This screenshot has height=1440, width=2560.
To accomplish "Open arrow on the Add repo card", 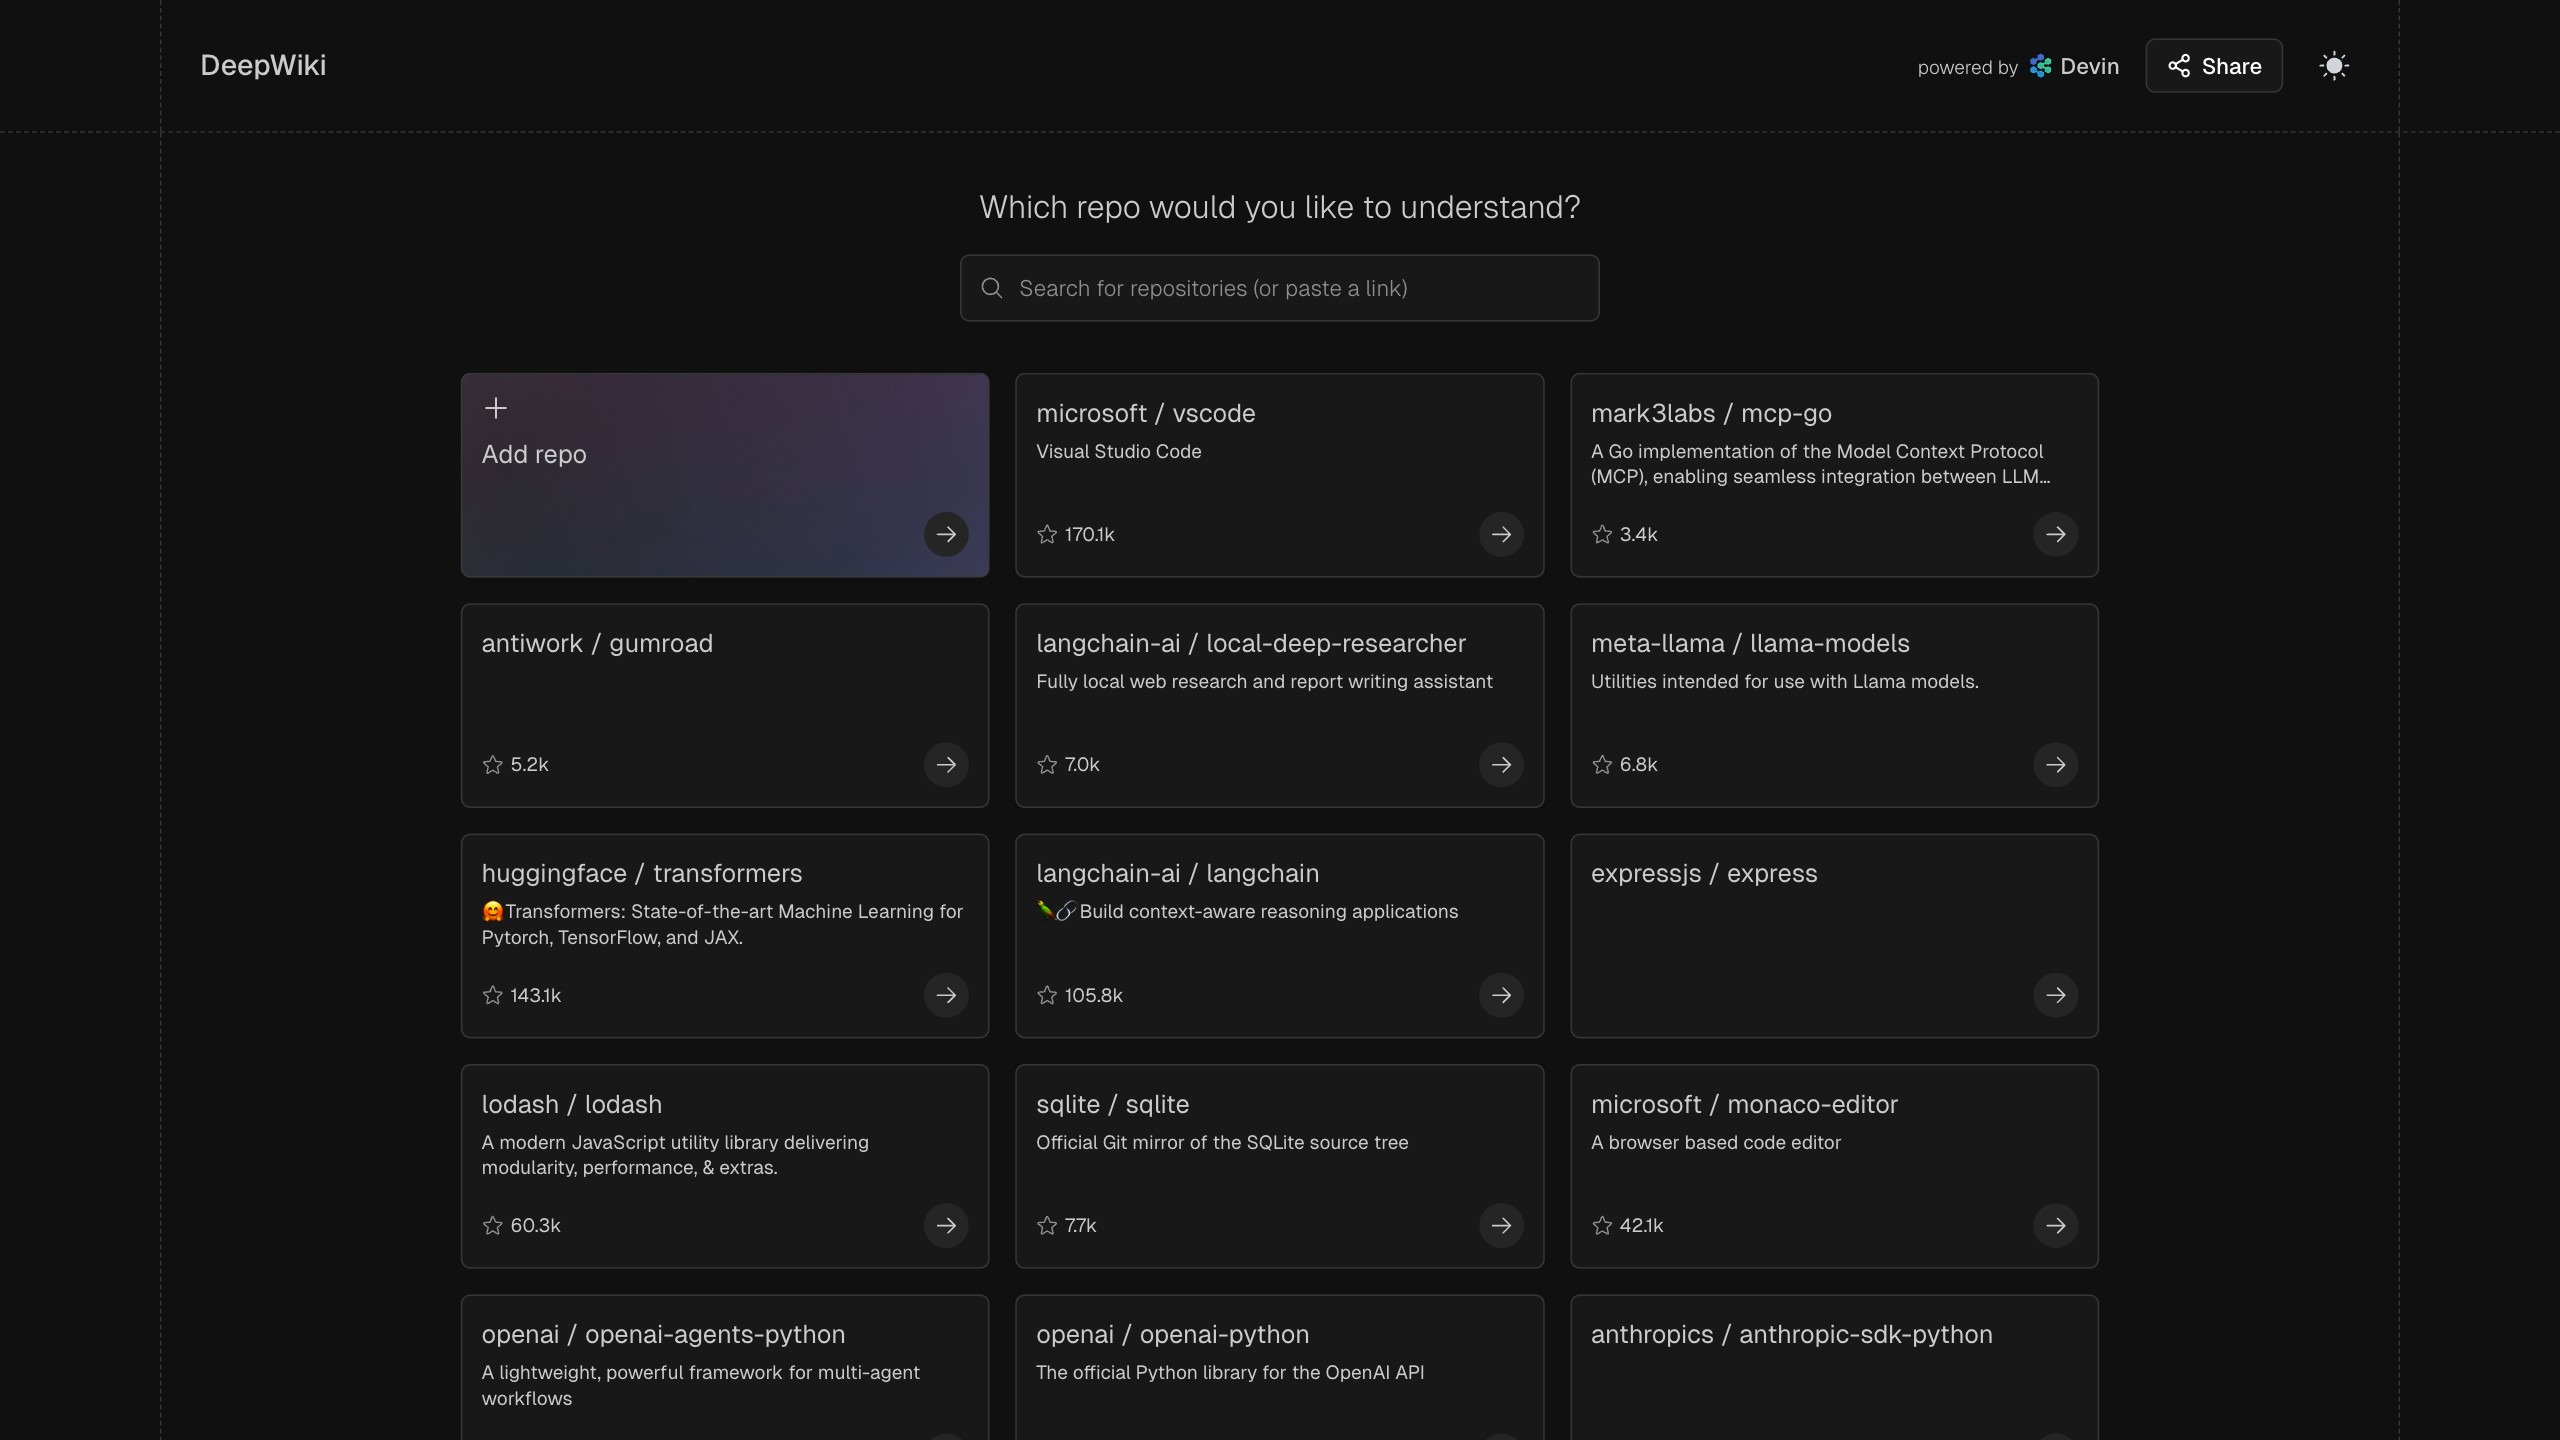I will tap(945, 534).
